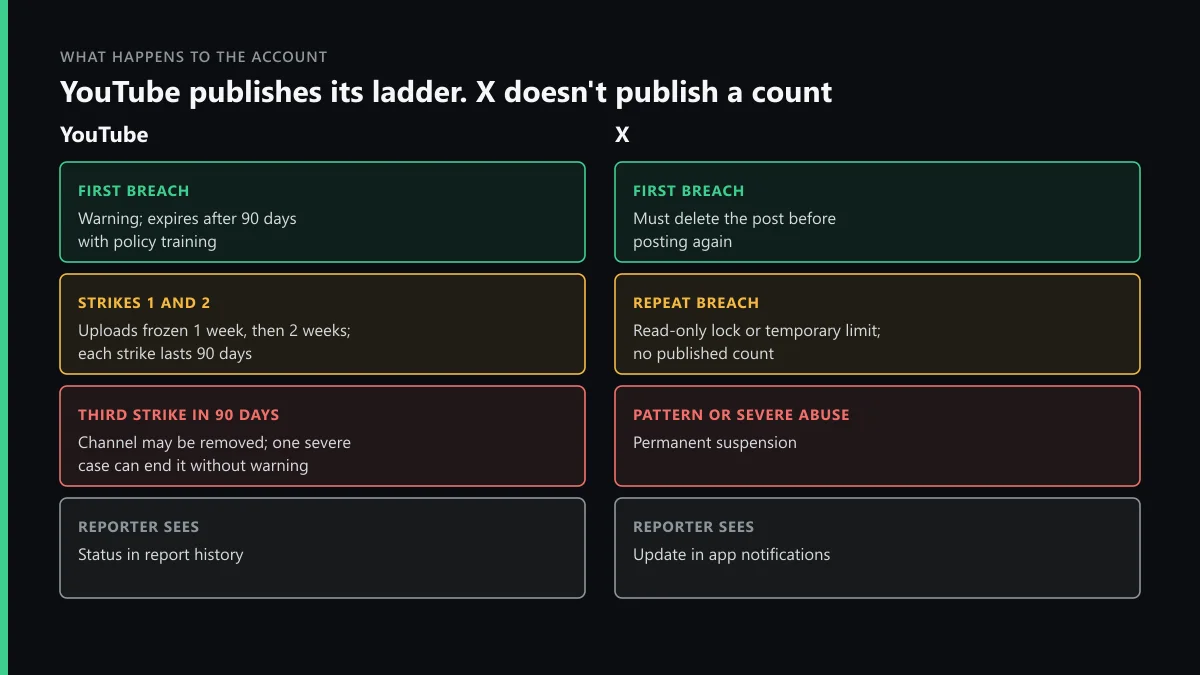Click X's 'REPORTER SEES' label
The height and width of the screenshot is (675, 1200).
[x=693, y=527]
